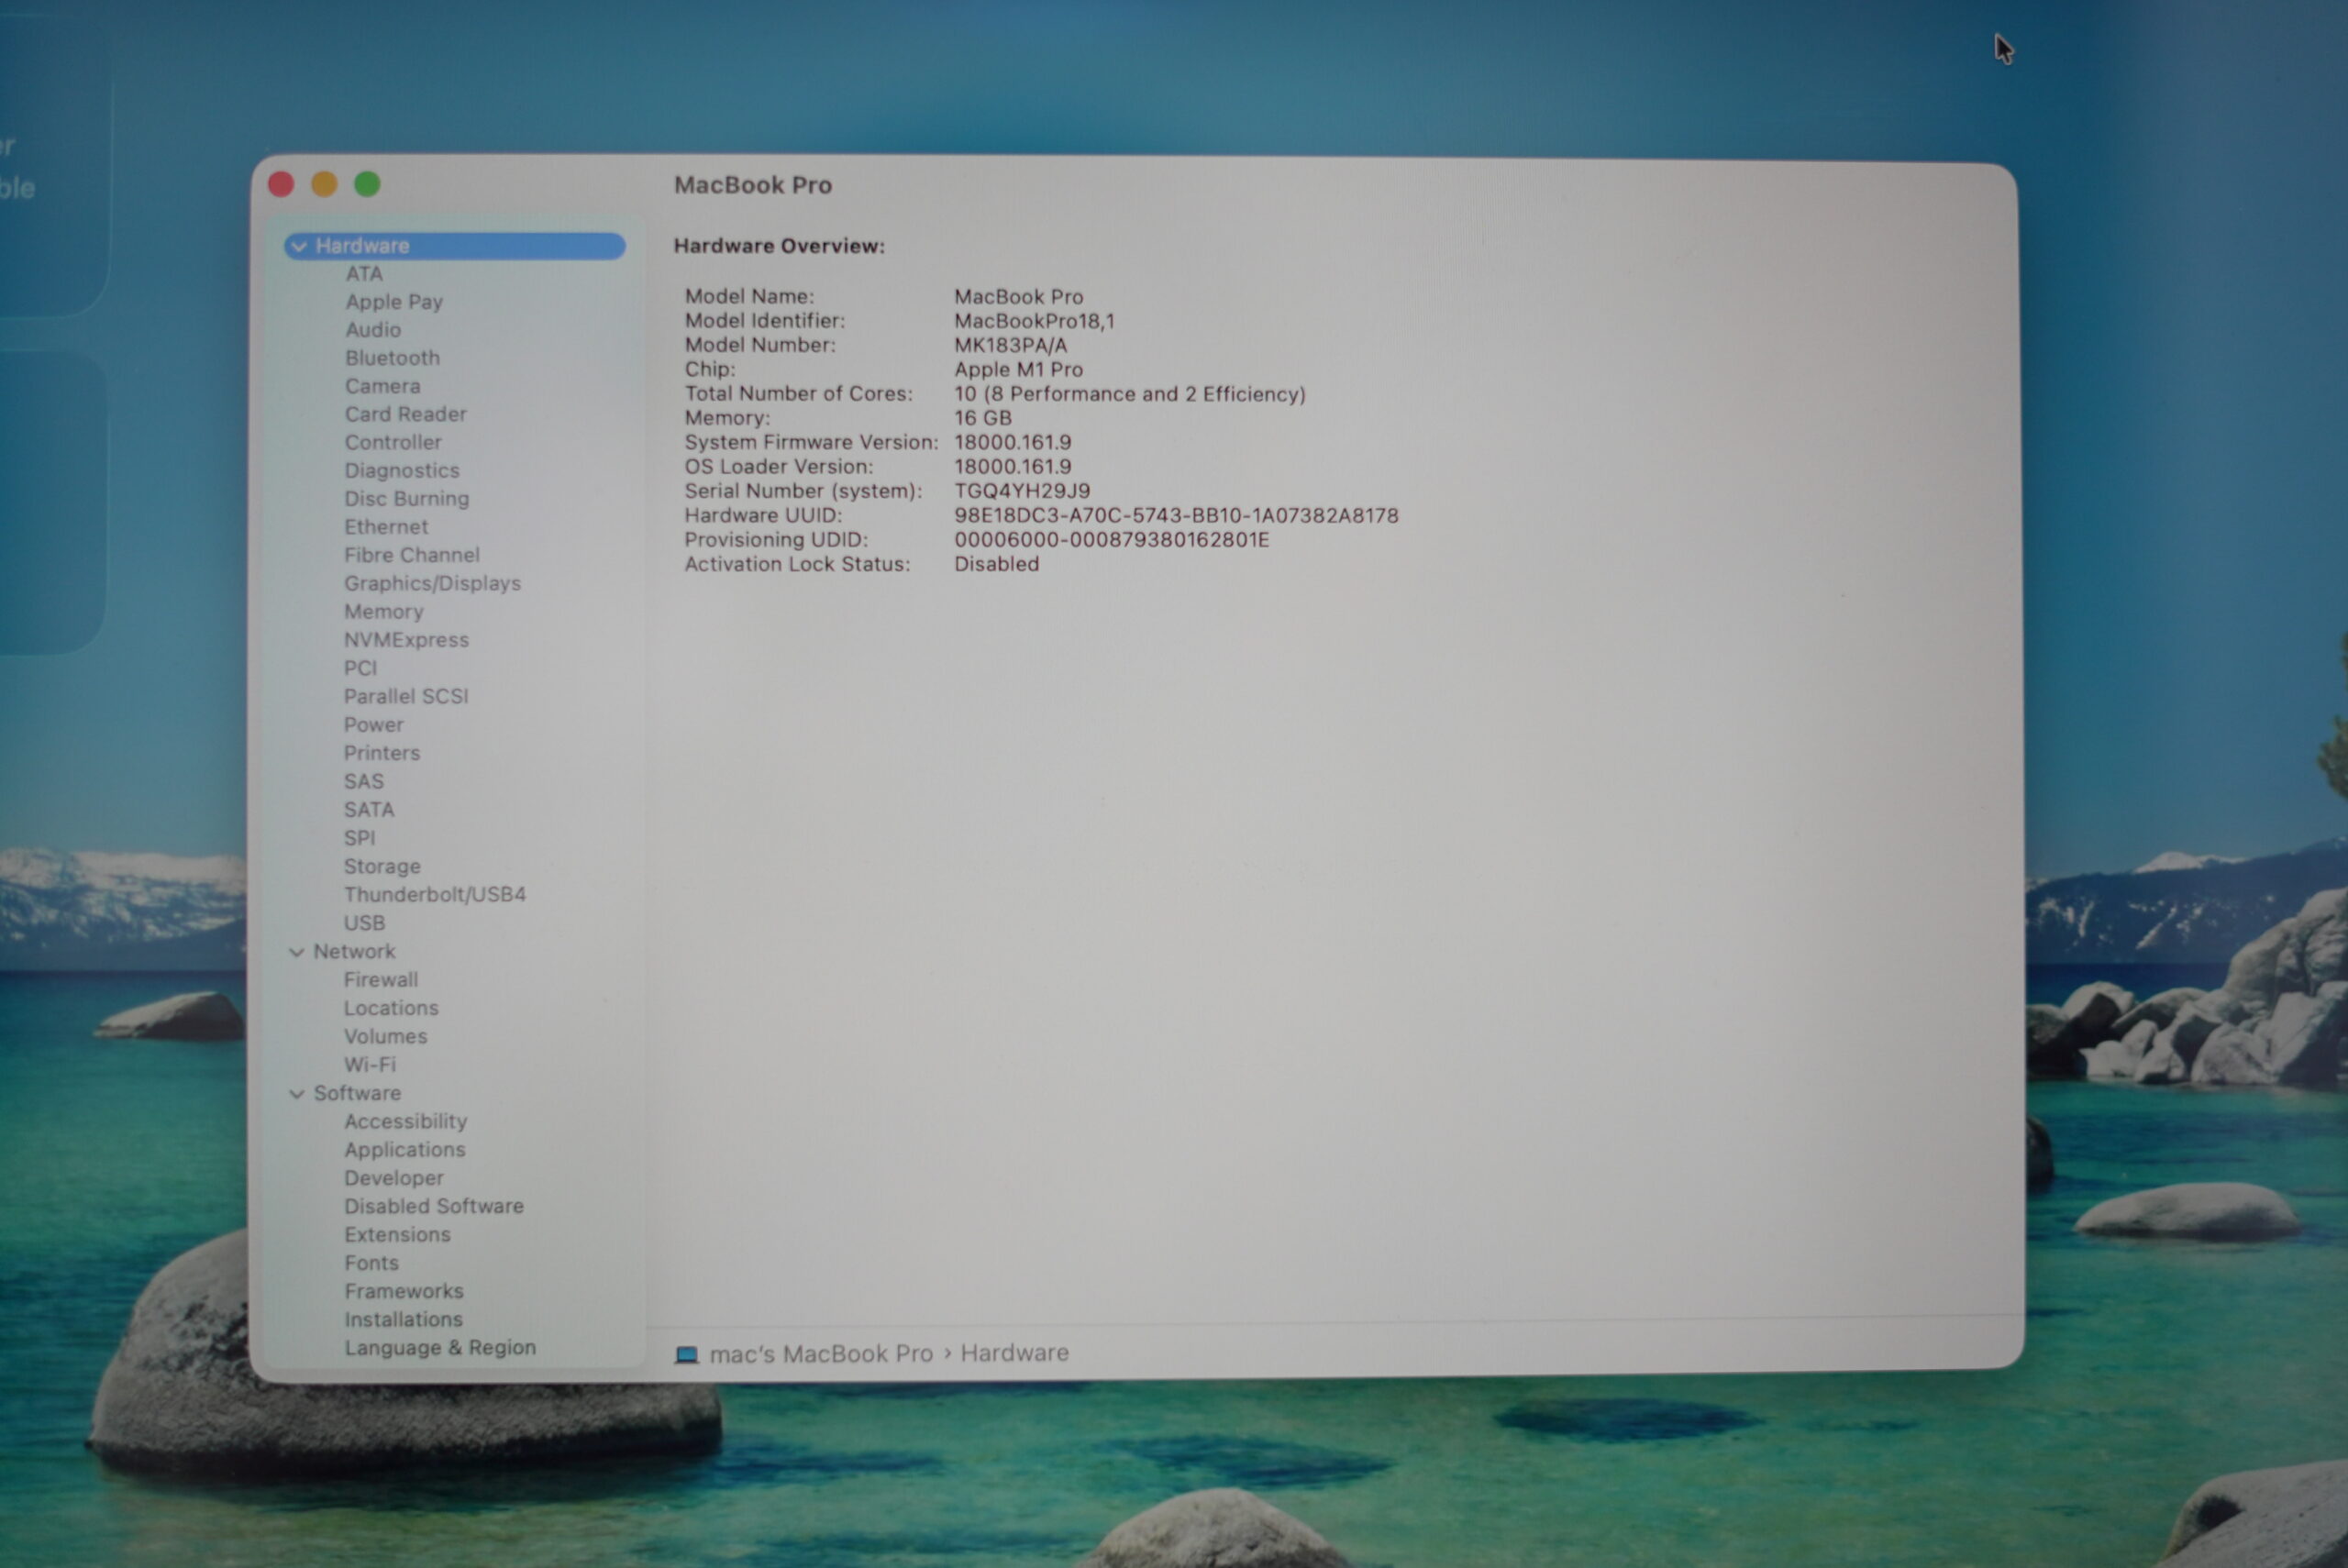Viewport: 2348px width, 1568px height.
Task: Open Camera hardware details
Action: pyautogui.click(x=382, y=386)
